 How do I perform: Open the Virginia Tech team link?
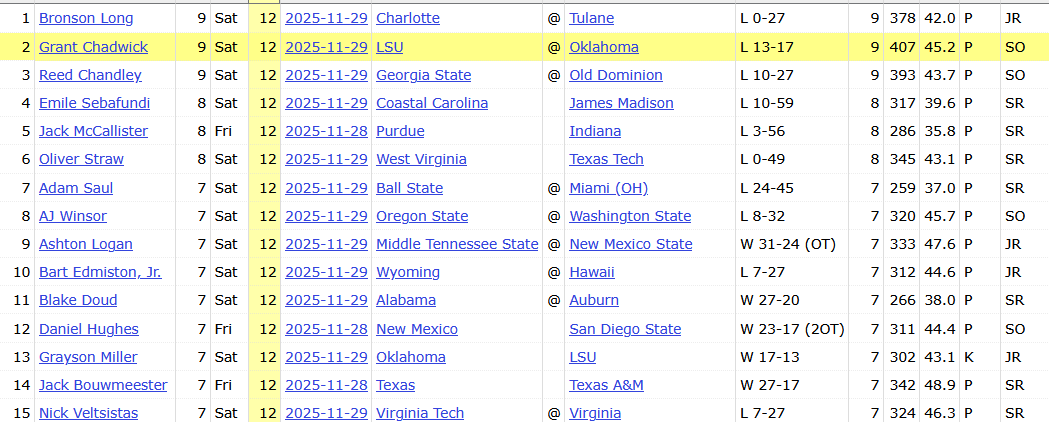420,413
